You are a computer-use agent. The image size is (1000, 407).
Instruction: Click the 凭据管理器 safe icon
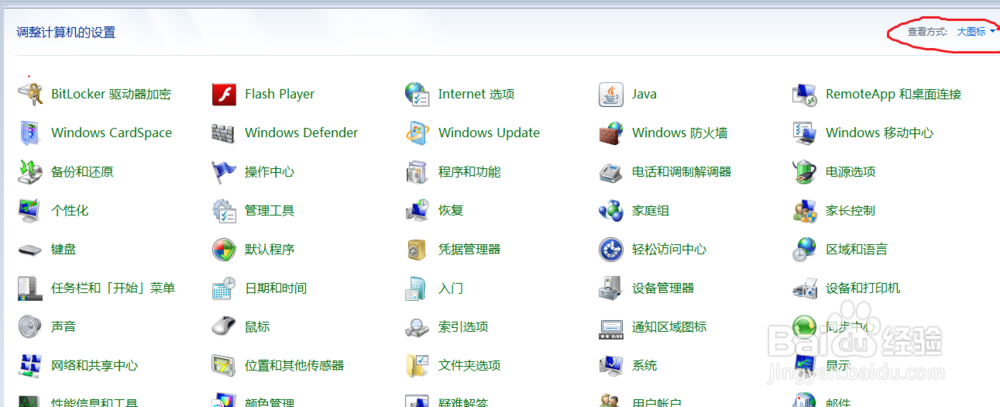click(x=418, y=249)
